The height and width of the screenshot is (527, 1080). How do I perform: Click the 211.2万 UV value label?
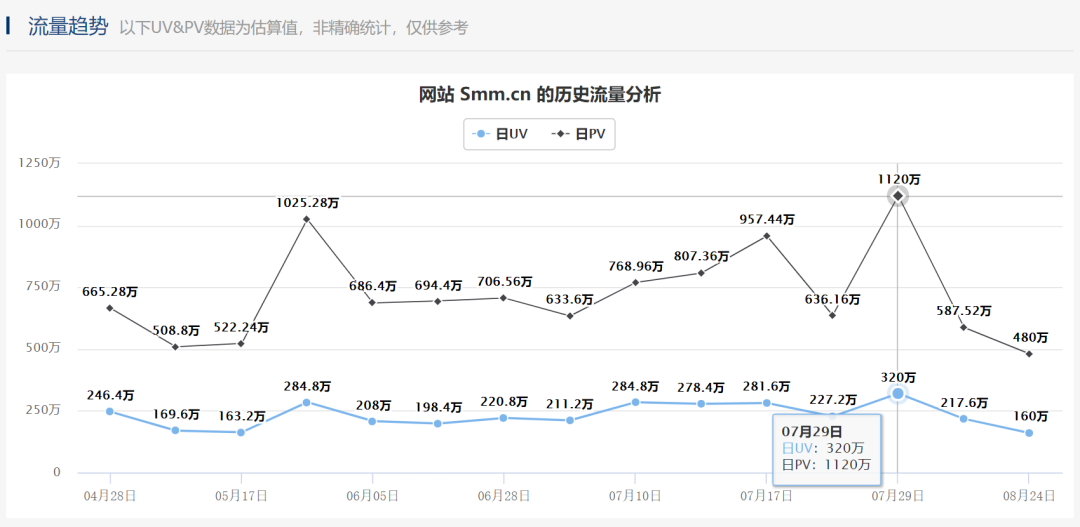coord(570,405)
